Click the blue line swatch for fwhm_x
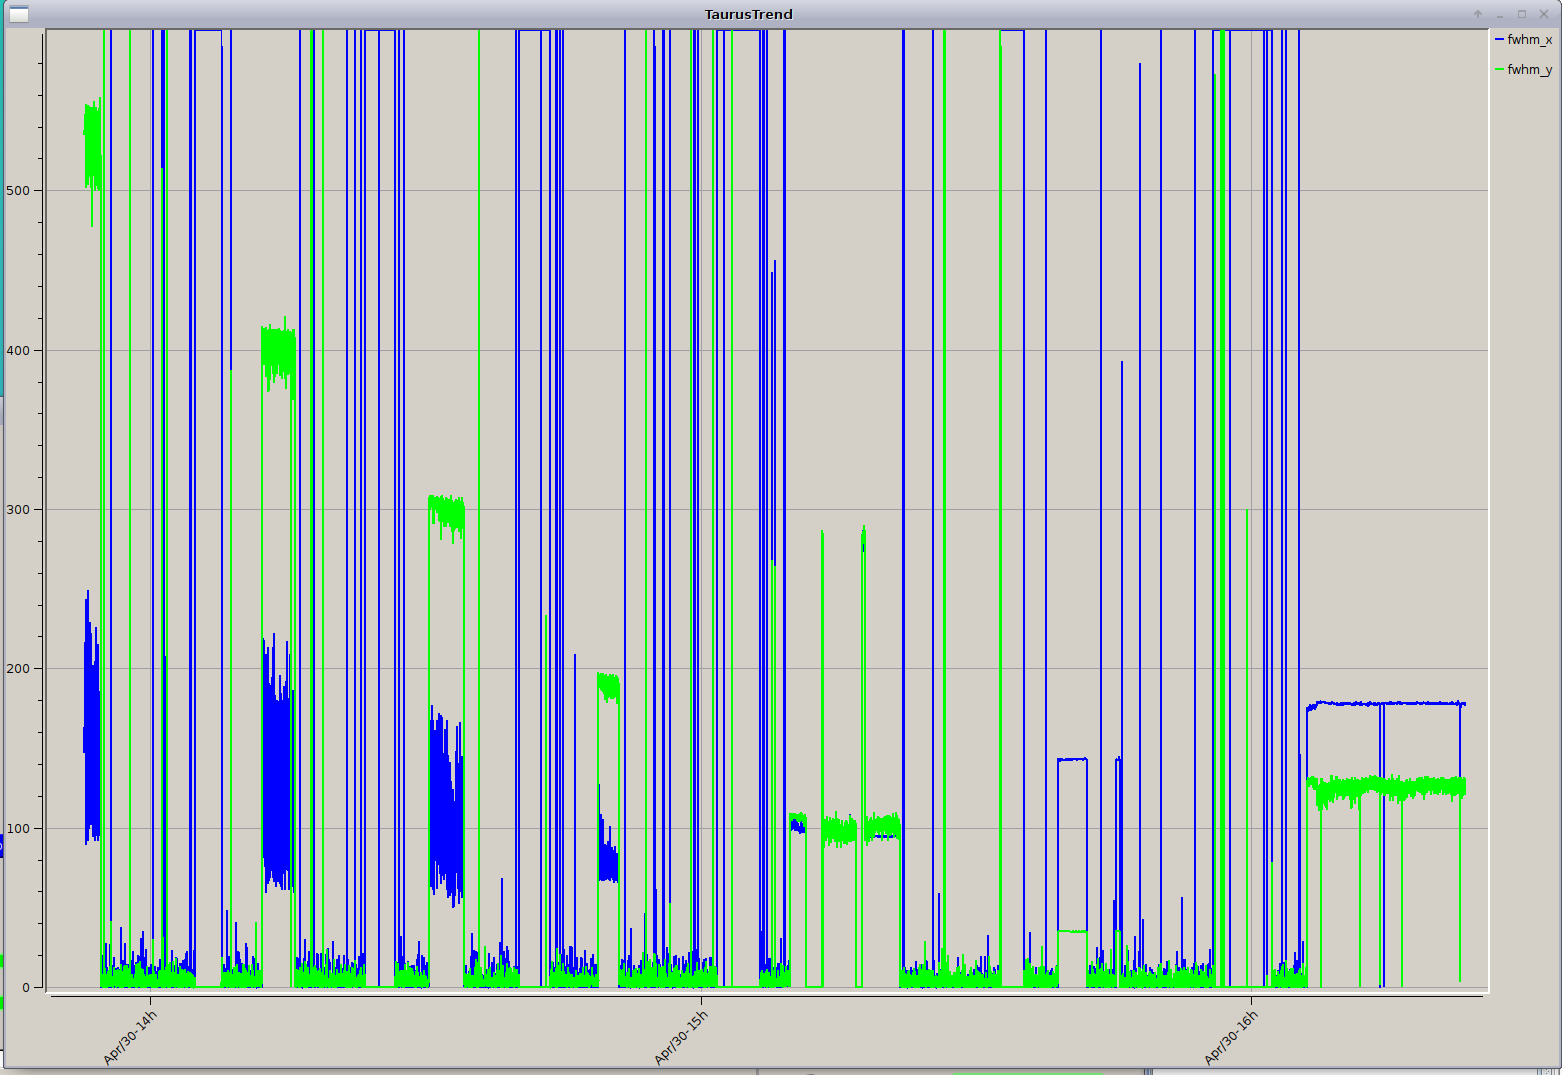 pyautogui.click(x=1499, y=40)
